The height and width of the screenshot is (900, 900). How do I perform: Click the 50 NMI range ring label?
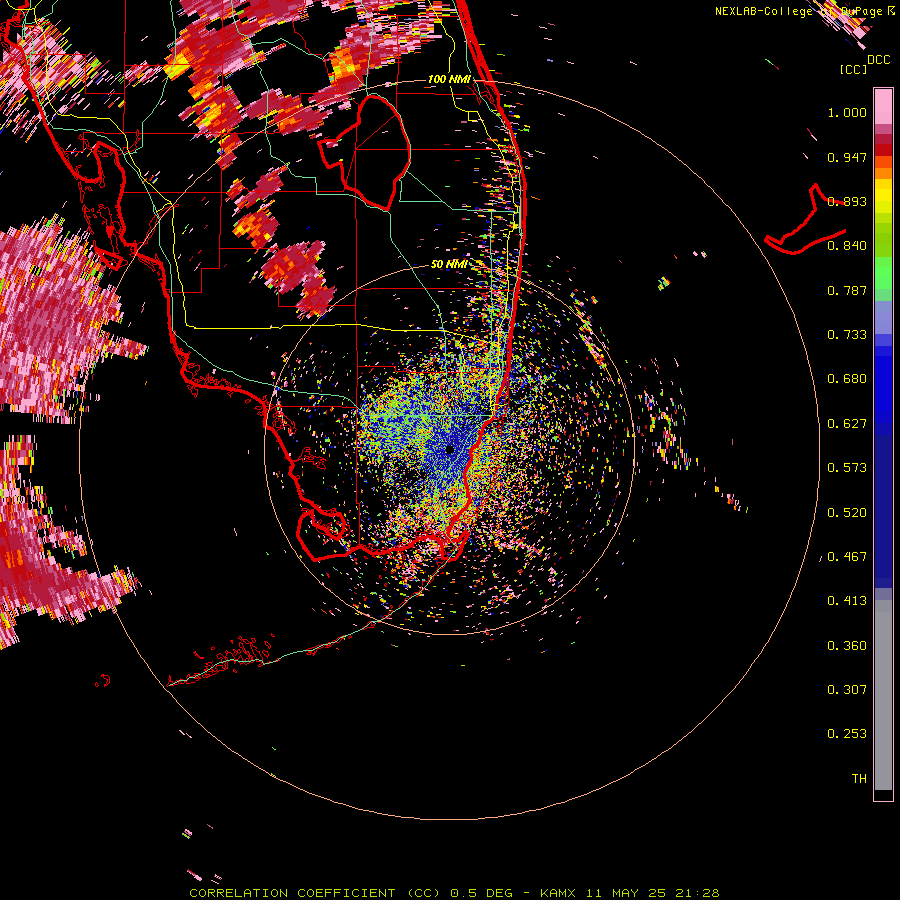pyautogui.click(x=449, y=264)
